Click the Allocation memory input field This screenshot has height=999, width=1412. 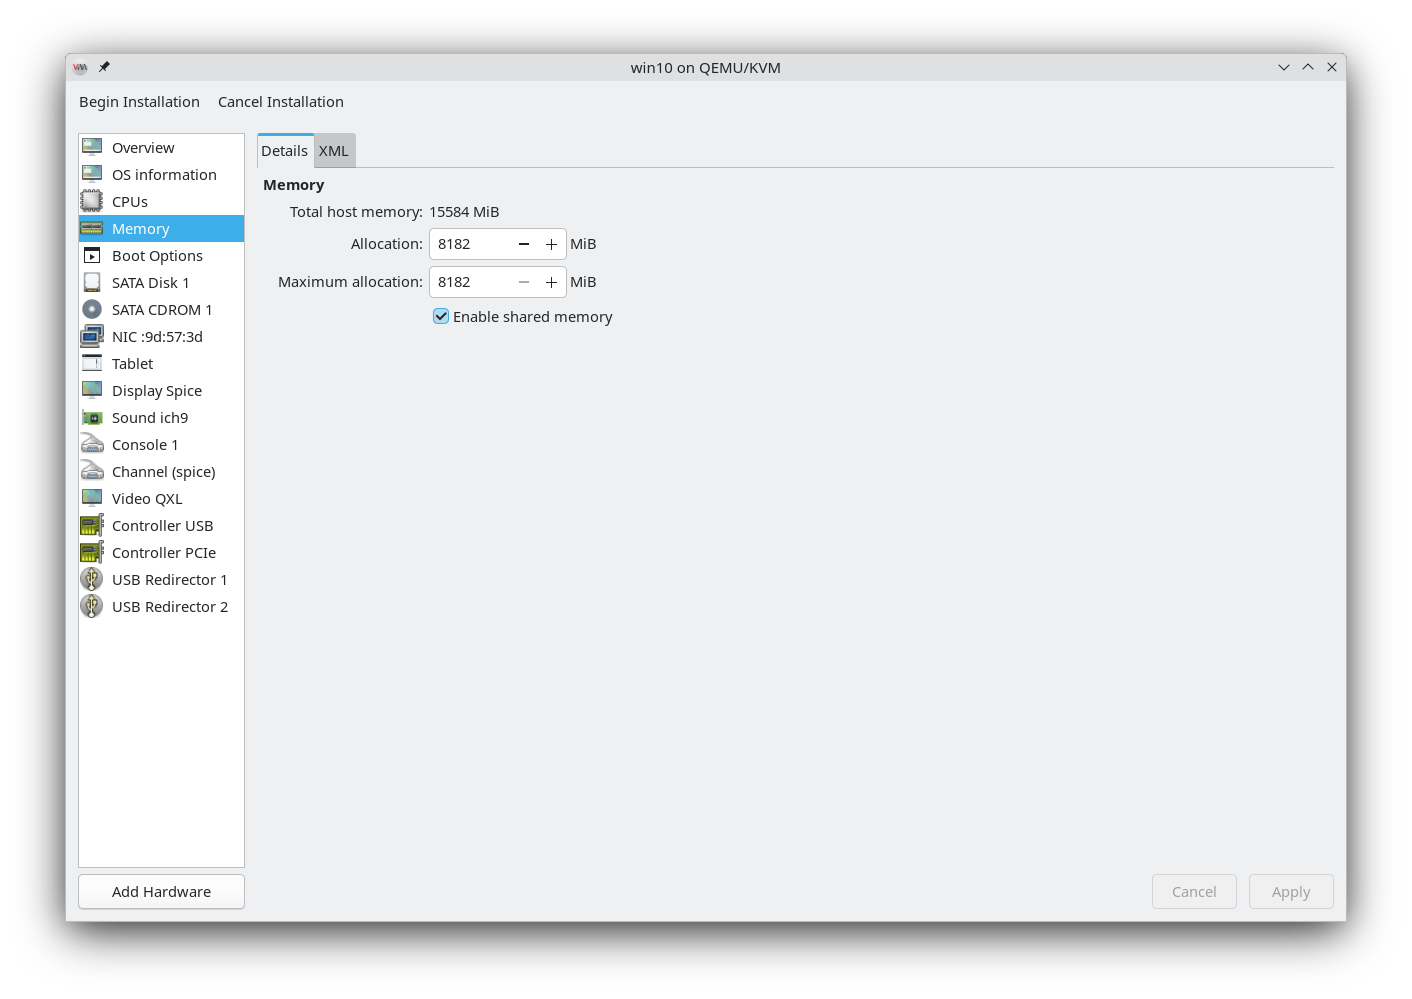470,244
